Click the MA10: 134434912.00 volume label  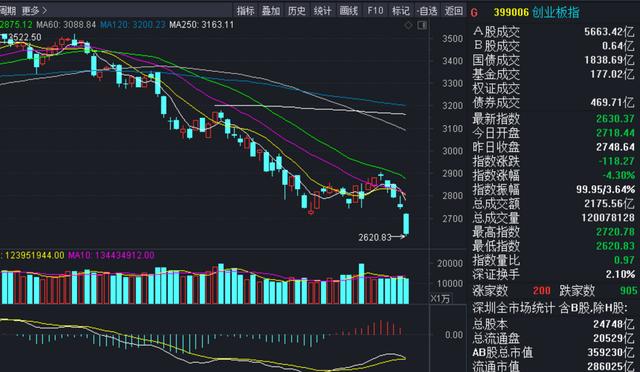(111, 256)
